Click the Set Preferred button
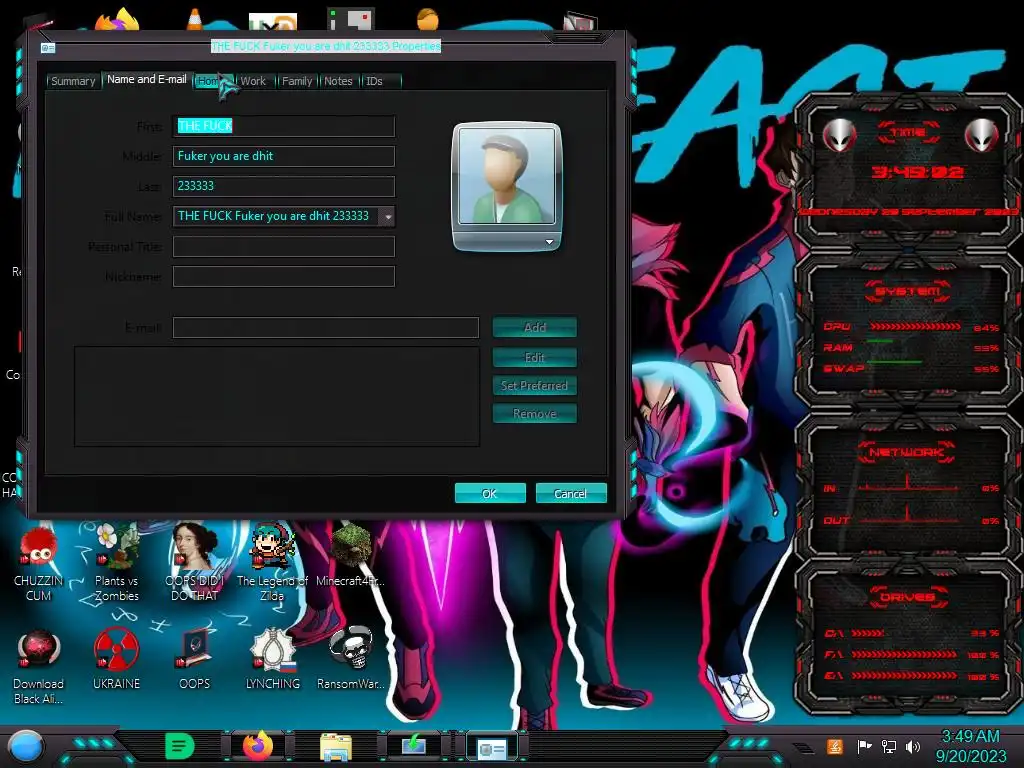The height and width of the screenshot is (768, 1024). pos(535,385)
